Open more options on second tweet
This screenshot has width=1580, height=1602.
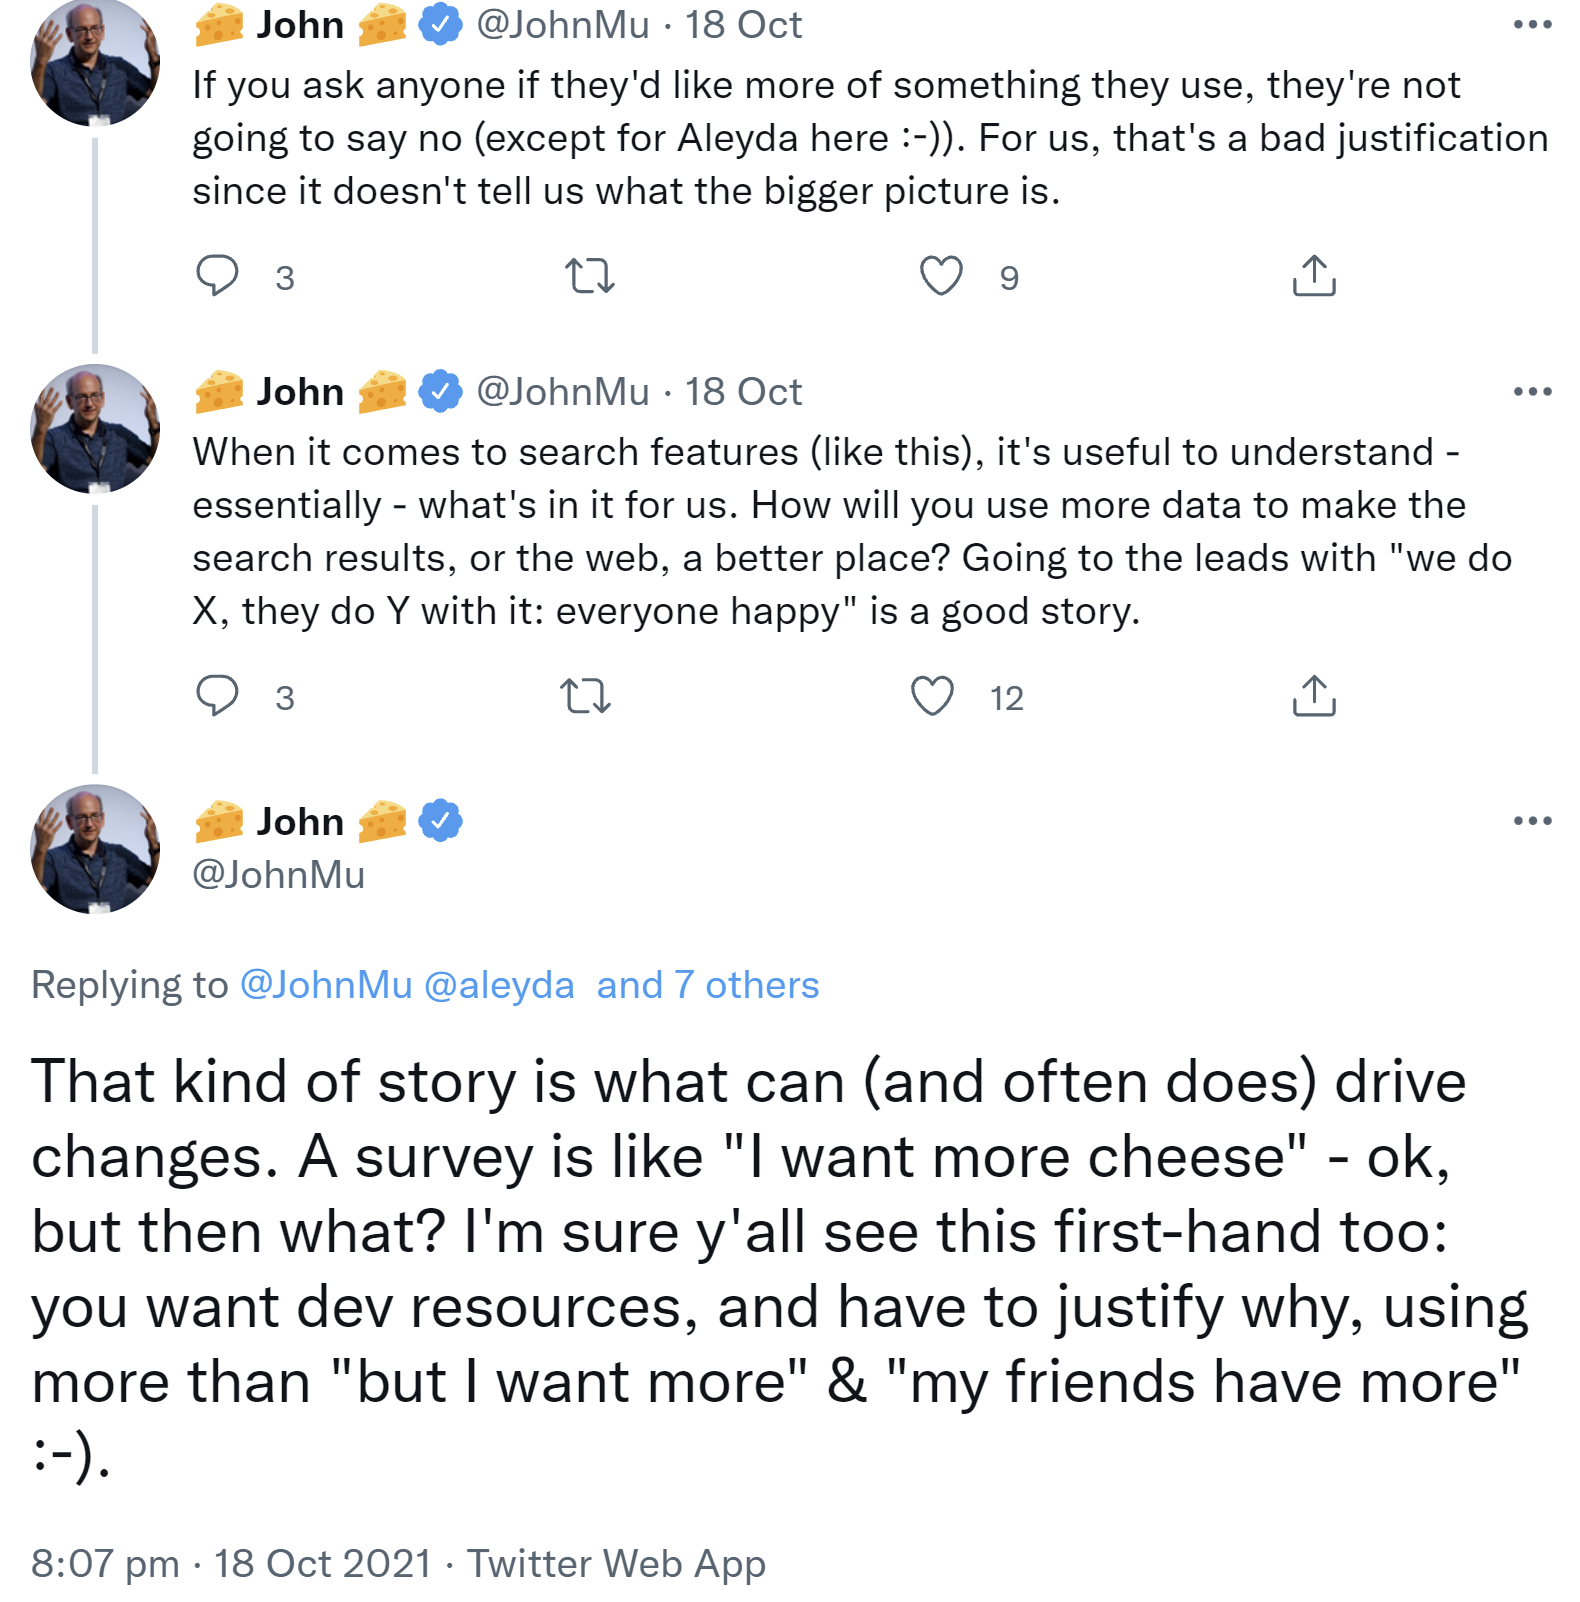coord(1532,392)
